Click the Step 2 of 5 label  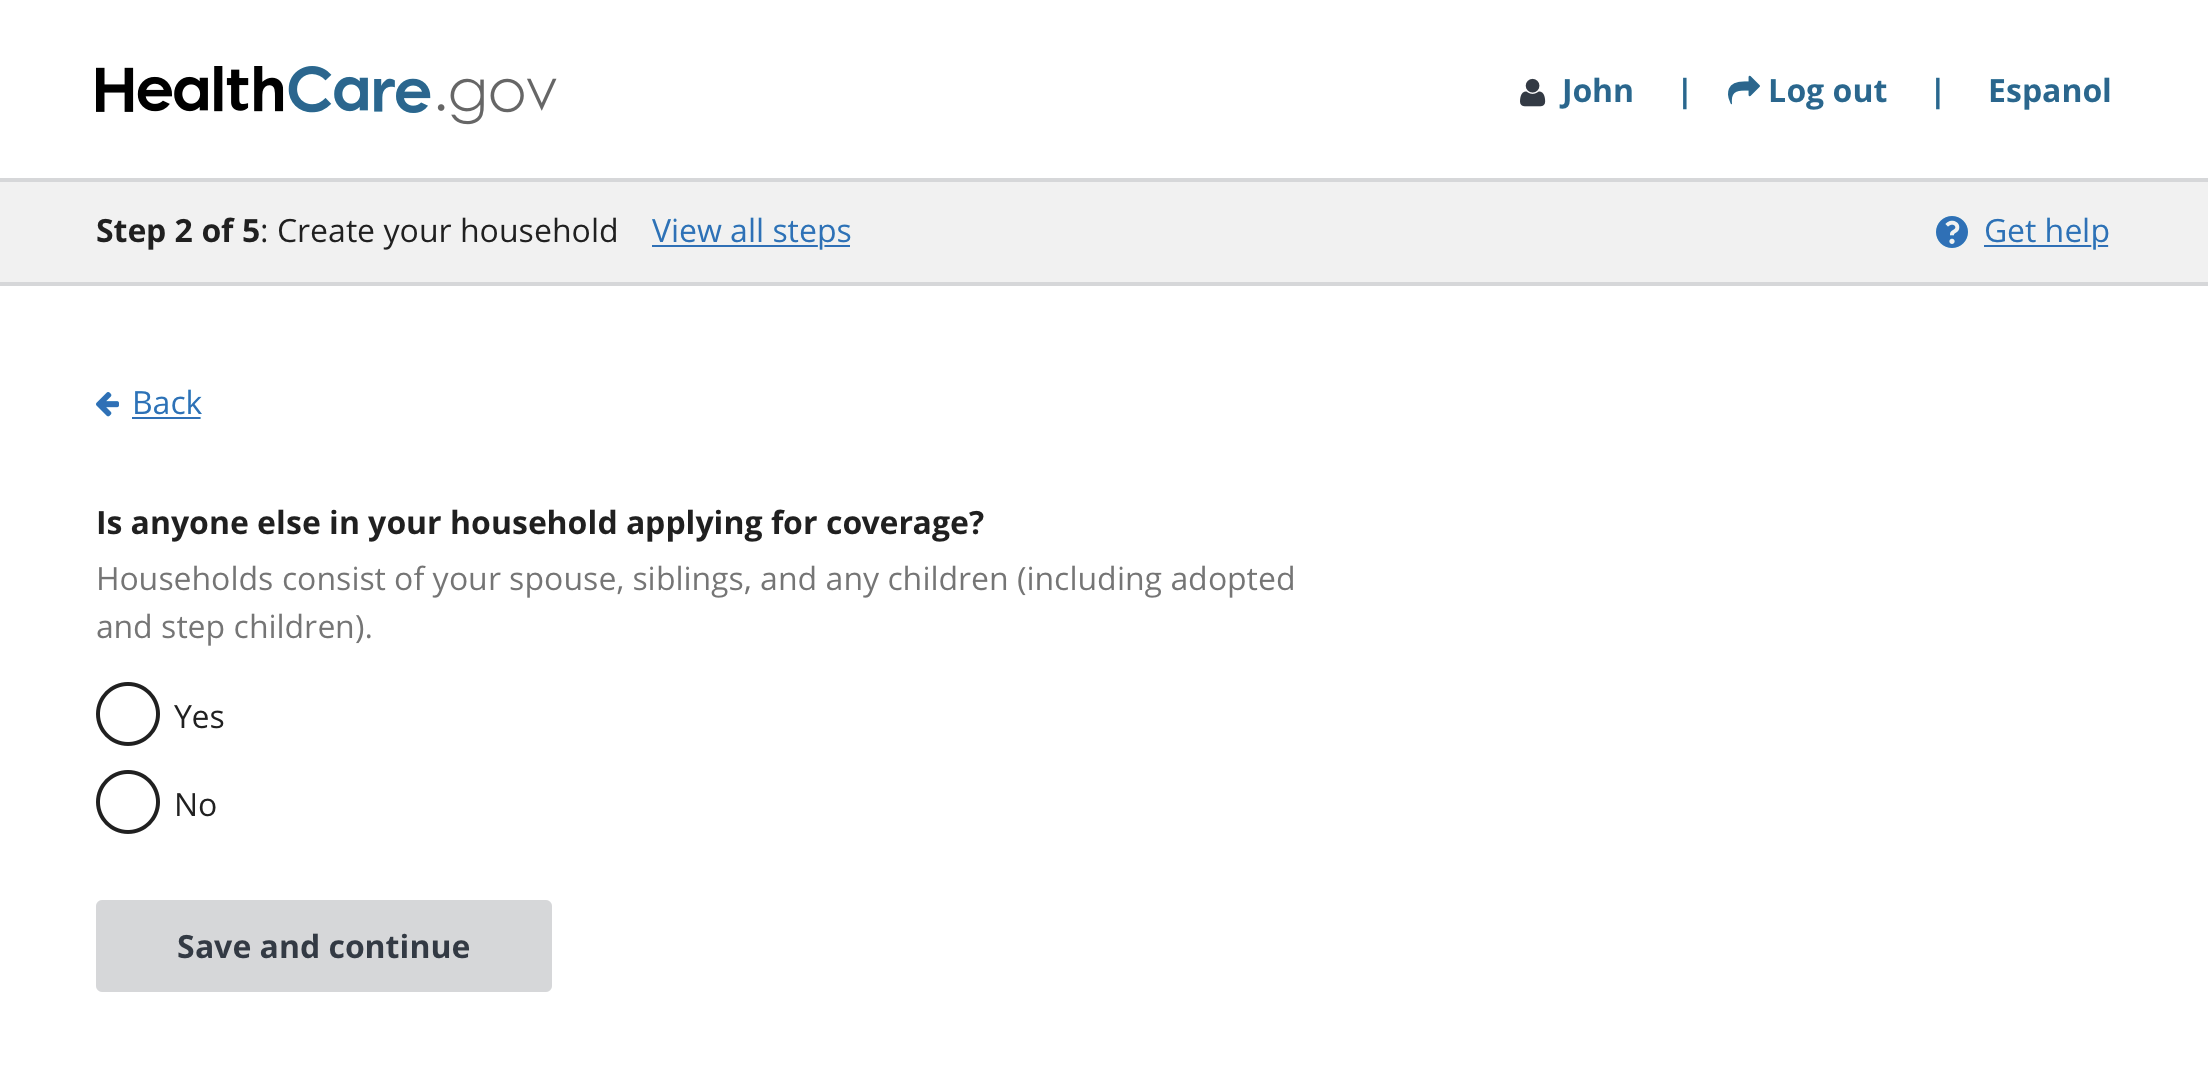[x=178, y=231]
